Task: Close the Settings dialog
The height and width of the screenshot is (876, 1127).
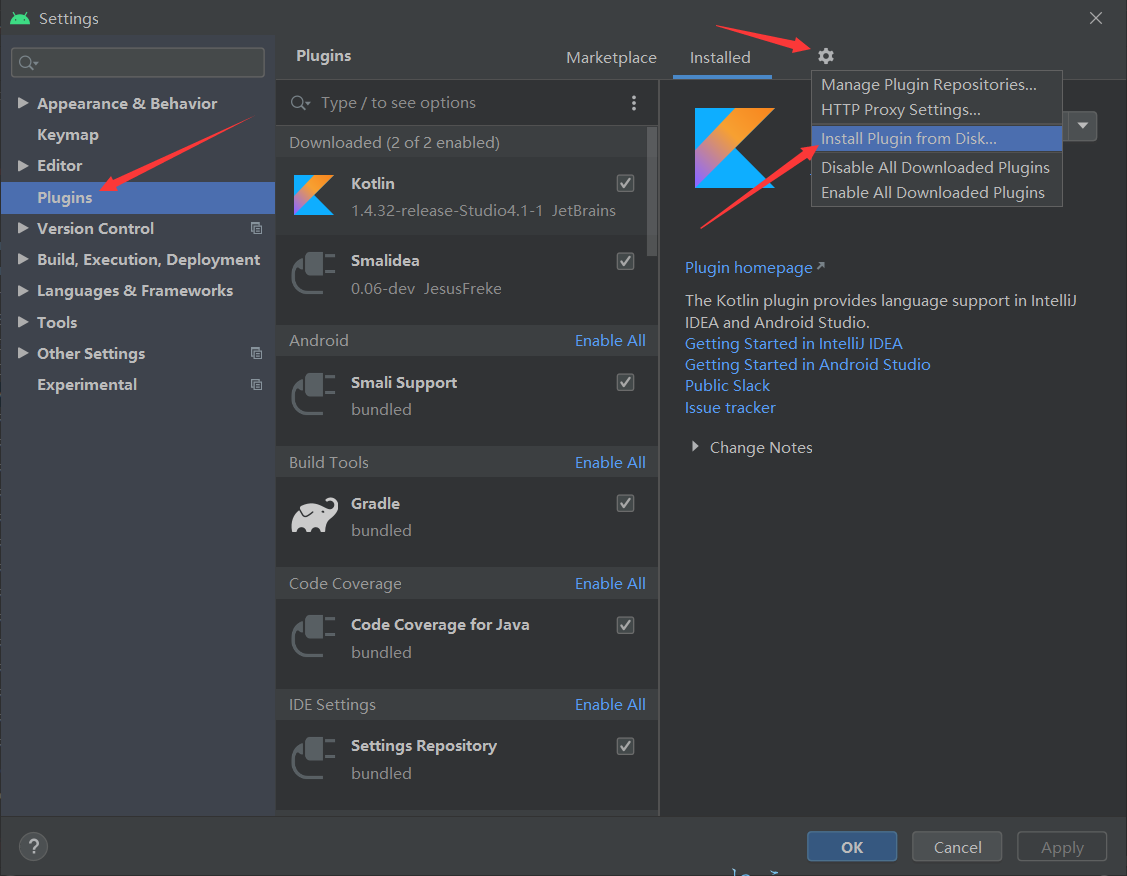Action: [1095, 18]
